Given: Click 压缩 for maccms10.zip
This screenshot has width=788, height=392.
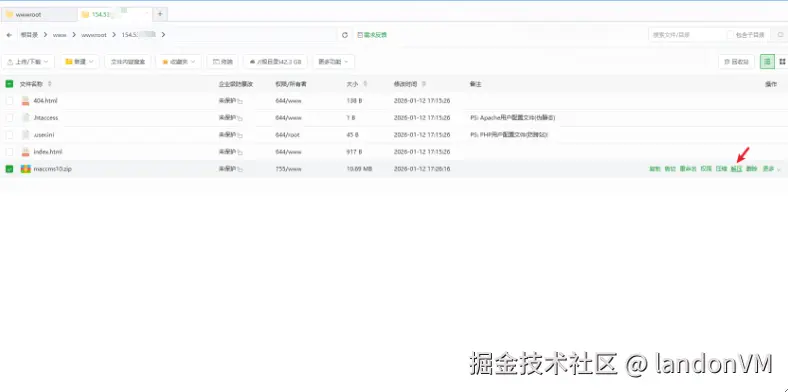Looking at the screenshot, I should pos(721,169).
